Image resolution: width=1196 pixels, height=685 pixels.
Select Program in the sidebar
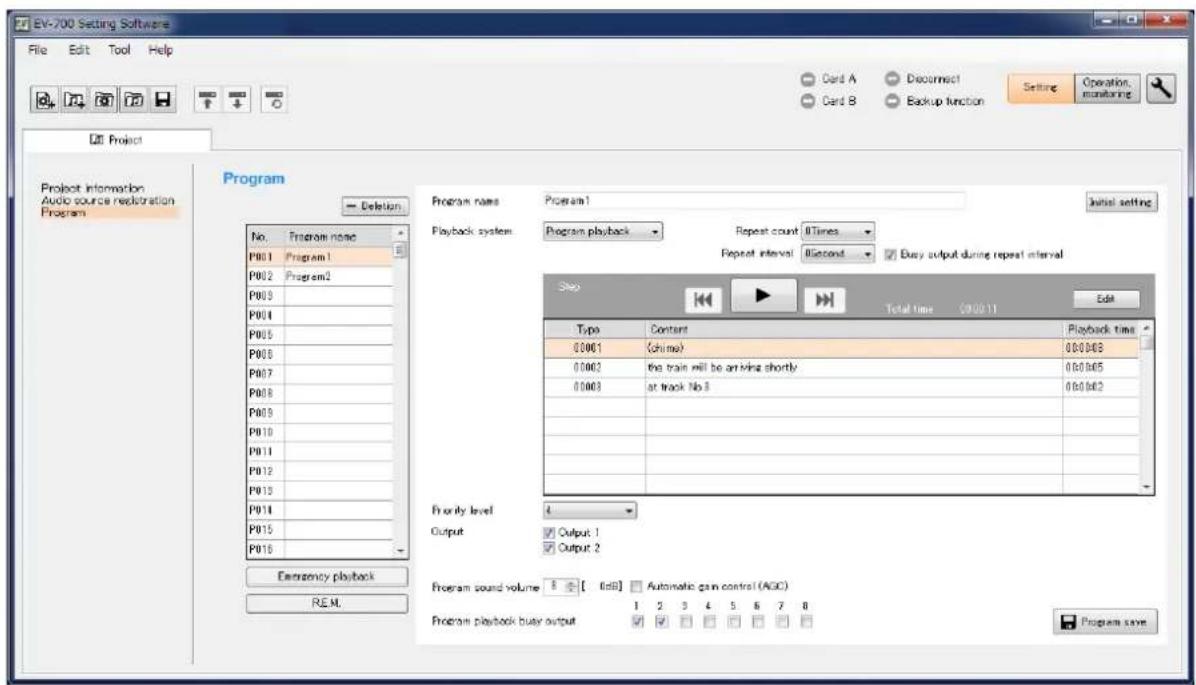tap(109, 212)
